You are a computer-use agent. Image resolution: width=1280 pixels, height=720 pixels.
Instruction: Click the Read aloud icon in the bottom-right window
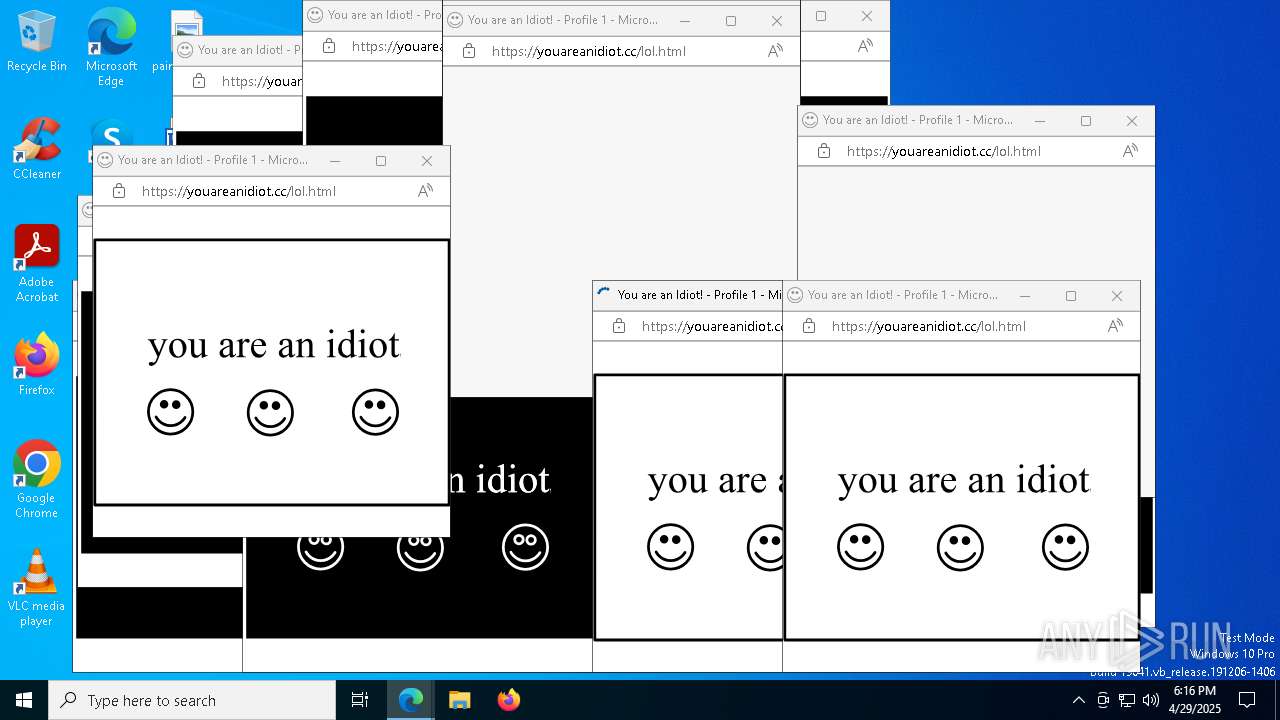point(1115,326)
